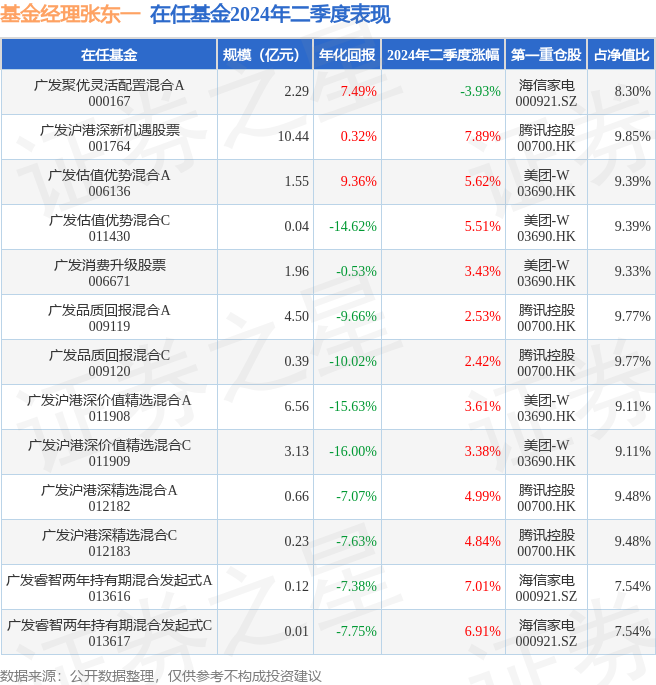The image size is (656, 685).
Task: Click the -7.75% annualized return value
Action: (356, 631)
